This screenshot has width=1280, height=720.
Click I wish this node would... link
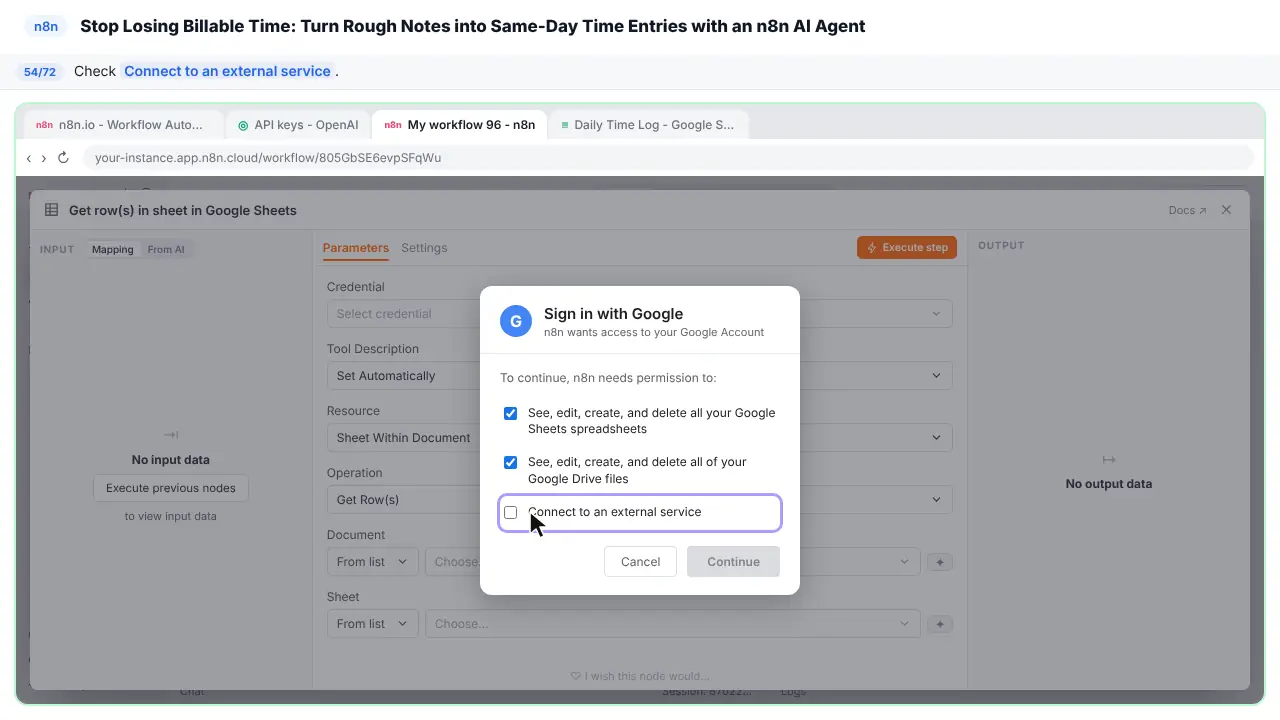(640, 676)
